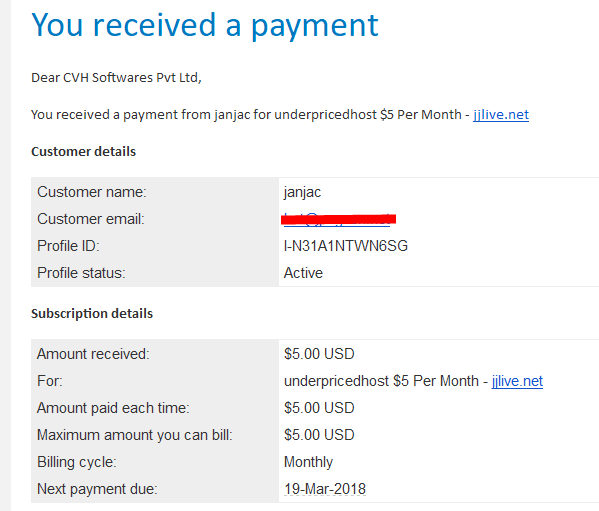Click the Maximum amount you can bill value
Viewport: 599px width, 511px height.
[319, 435]
